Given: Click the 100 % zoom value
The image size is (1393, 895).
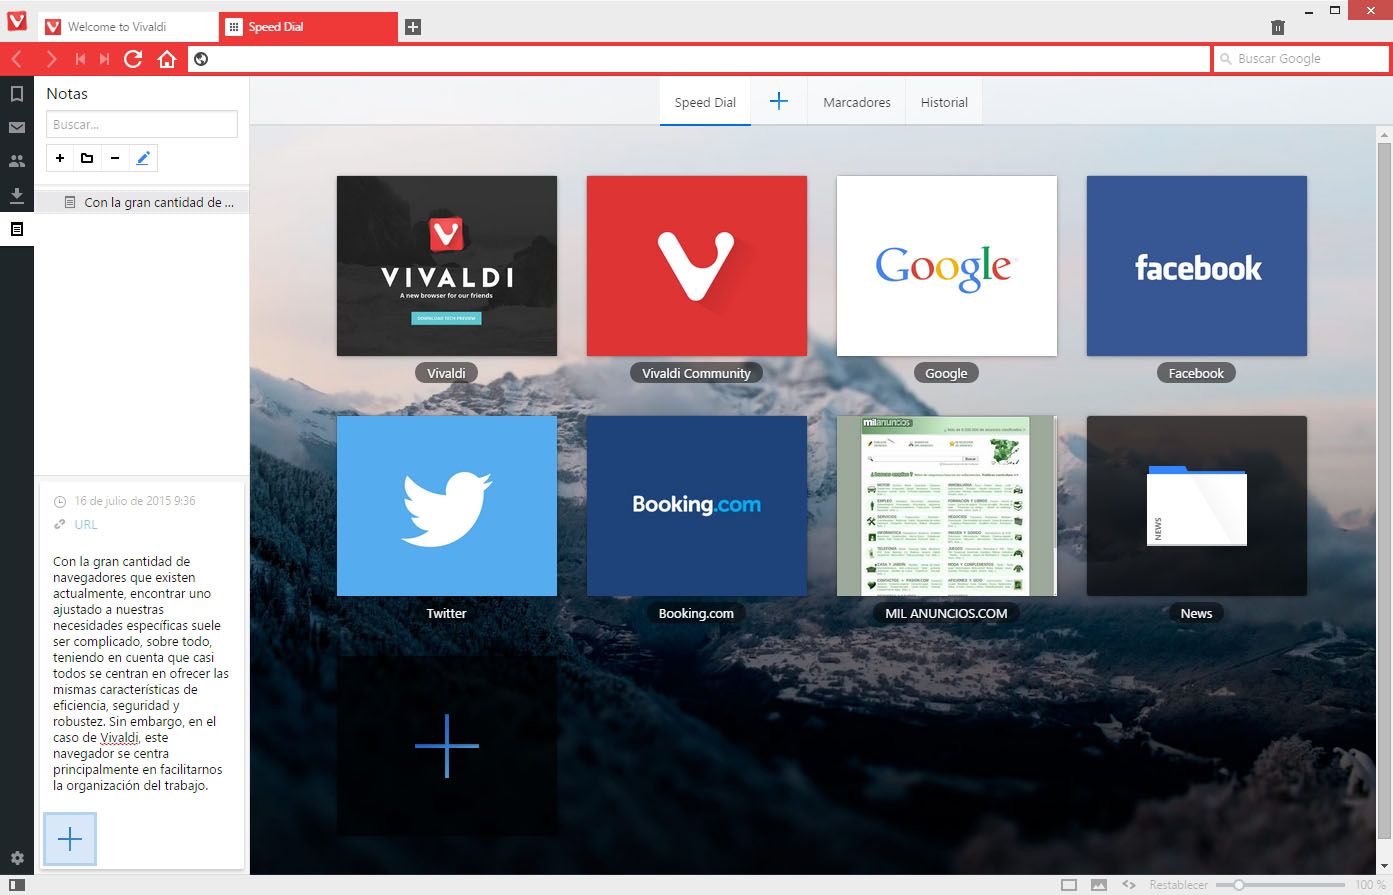Looking at the screenshot, I should click(1369, 885).
